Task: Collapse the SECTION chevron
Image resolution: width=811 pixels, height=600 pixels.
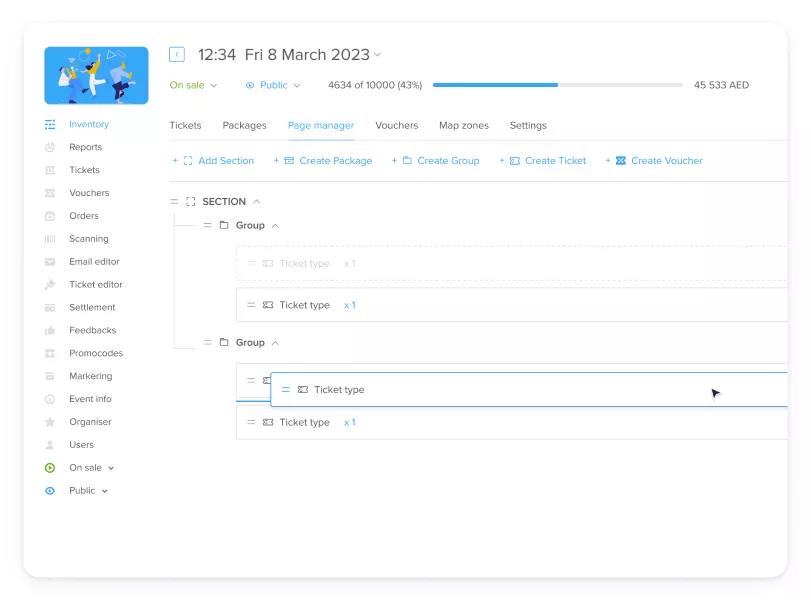Action: pyautogui.click(x=257, y=202)
